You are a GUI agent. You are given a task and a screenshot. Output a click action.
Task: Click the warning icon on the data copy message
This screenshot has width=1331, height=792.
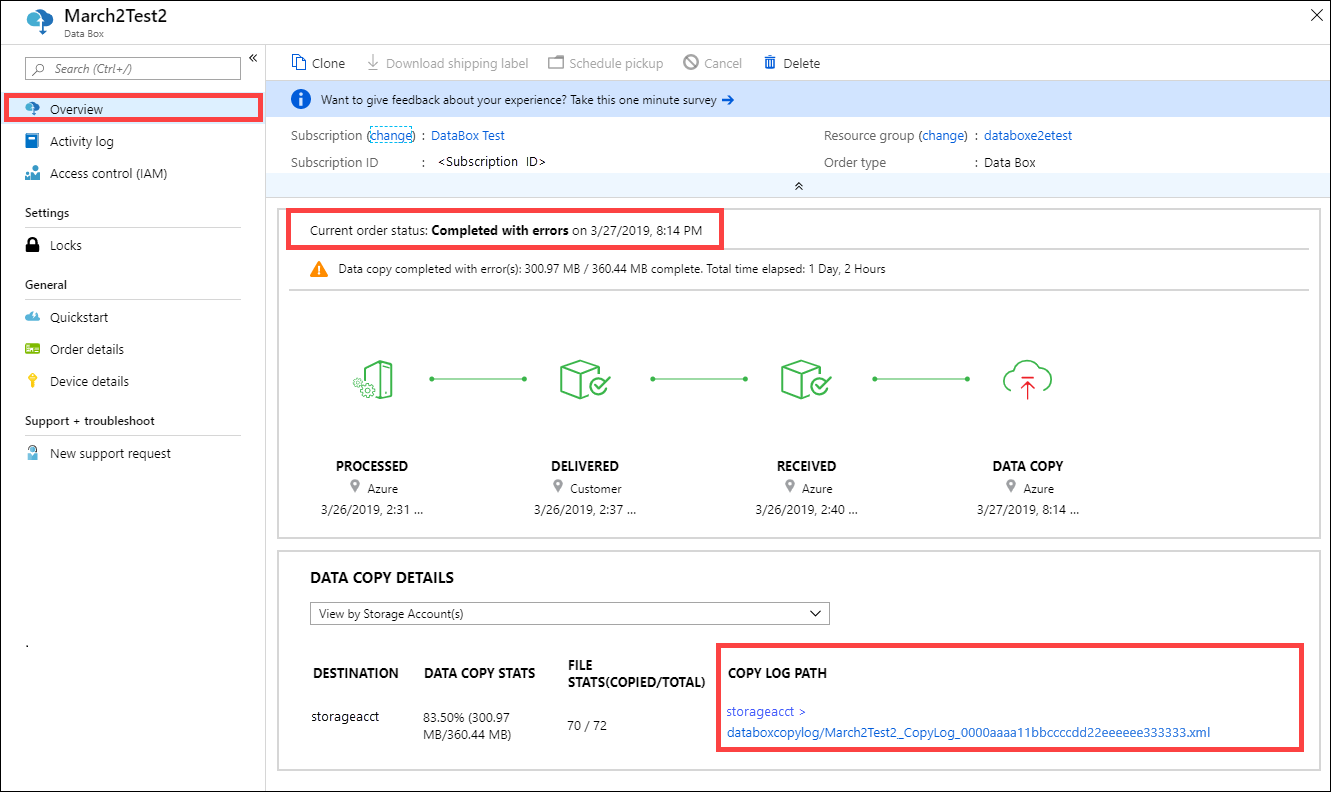click(x=319, y=268)
